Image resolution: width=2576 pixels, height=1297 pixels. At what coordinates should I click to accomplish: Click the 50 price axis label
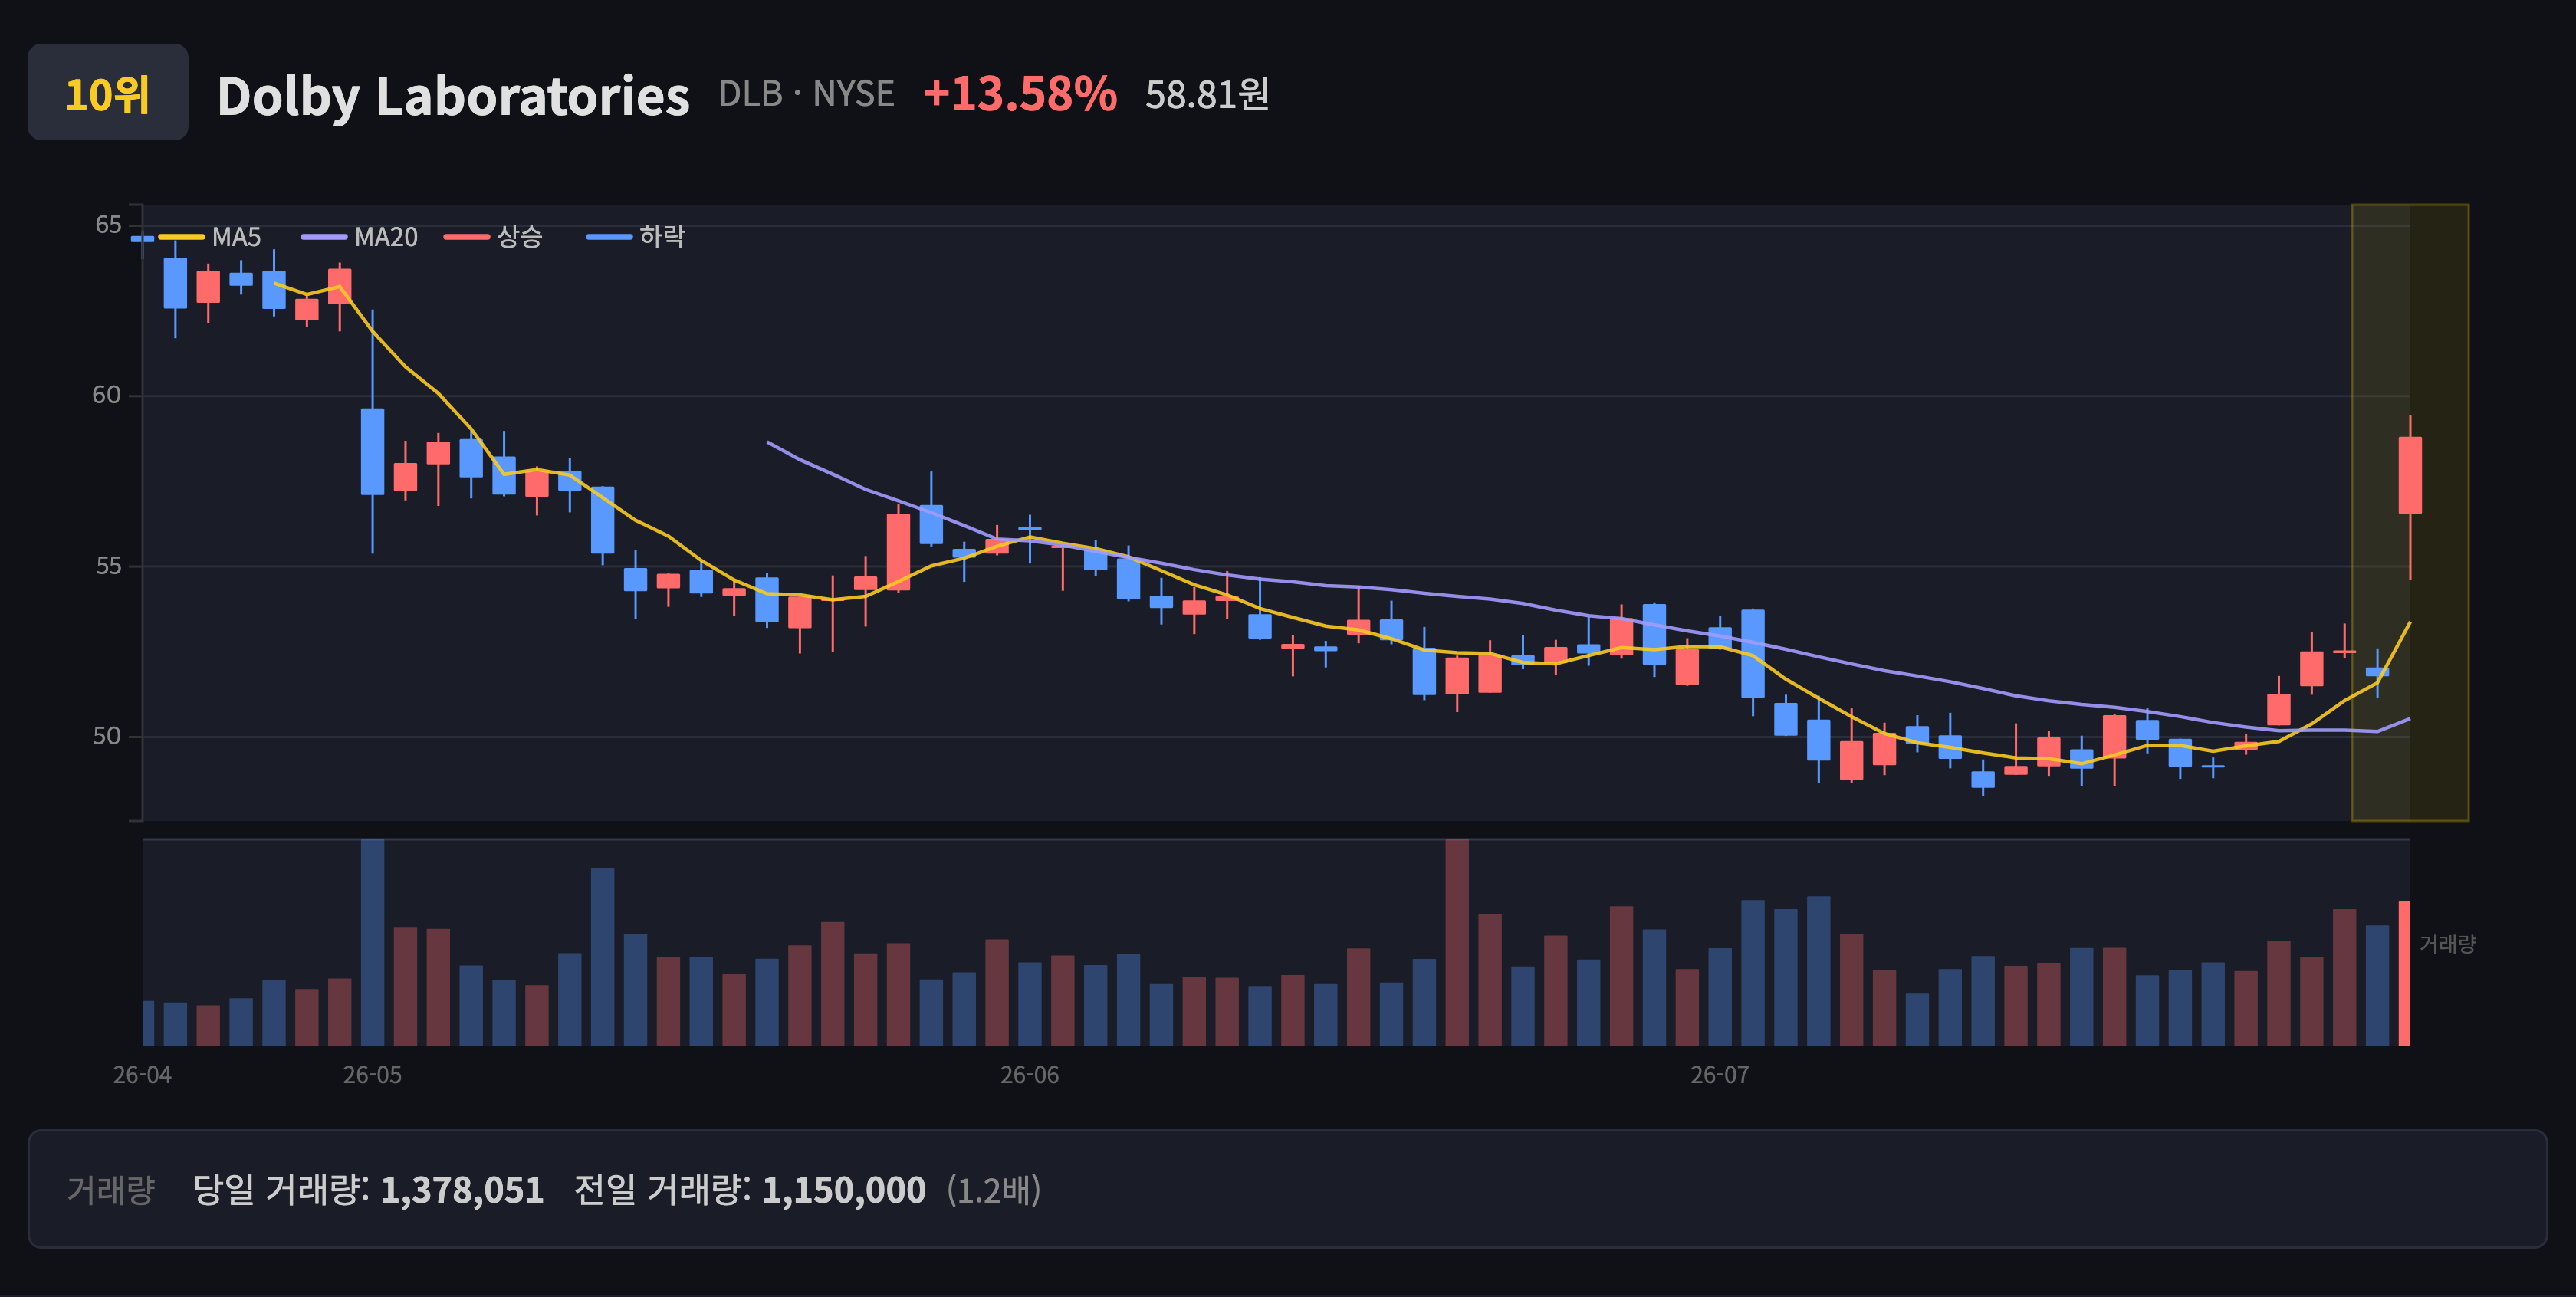(x=107, y=736)
